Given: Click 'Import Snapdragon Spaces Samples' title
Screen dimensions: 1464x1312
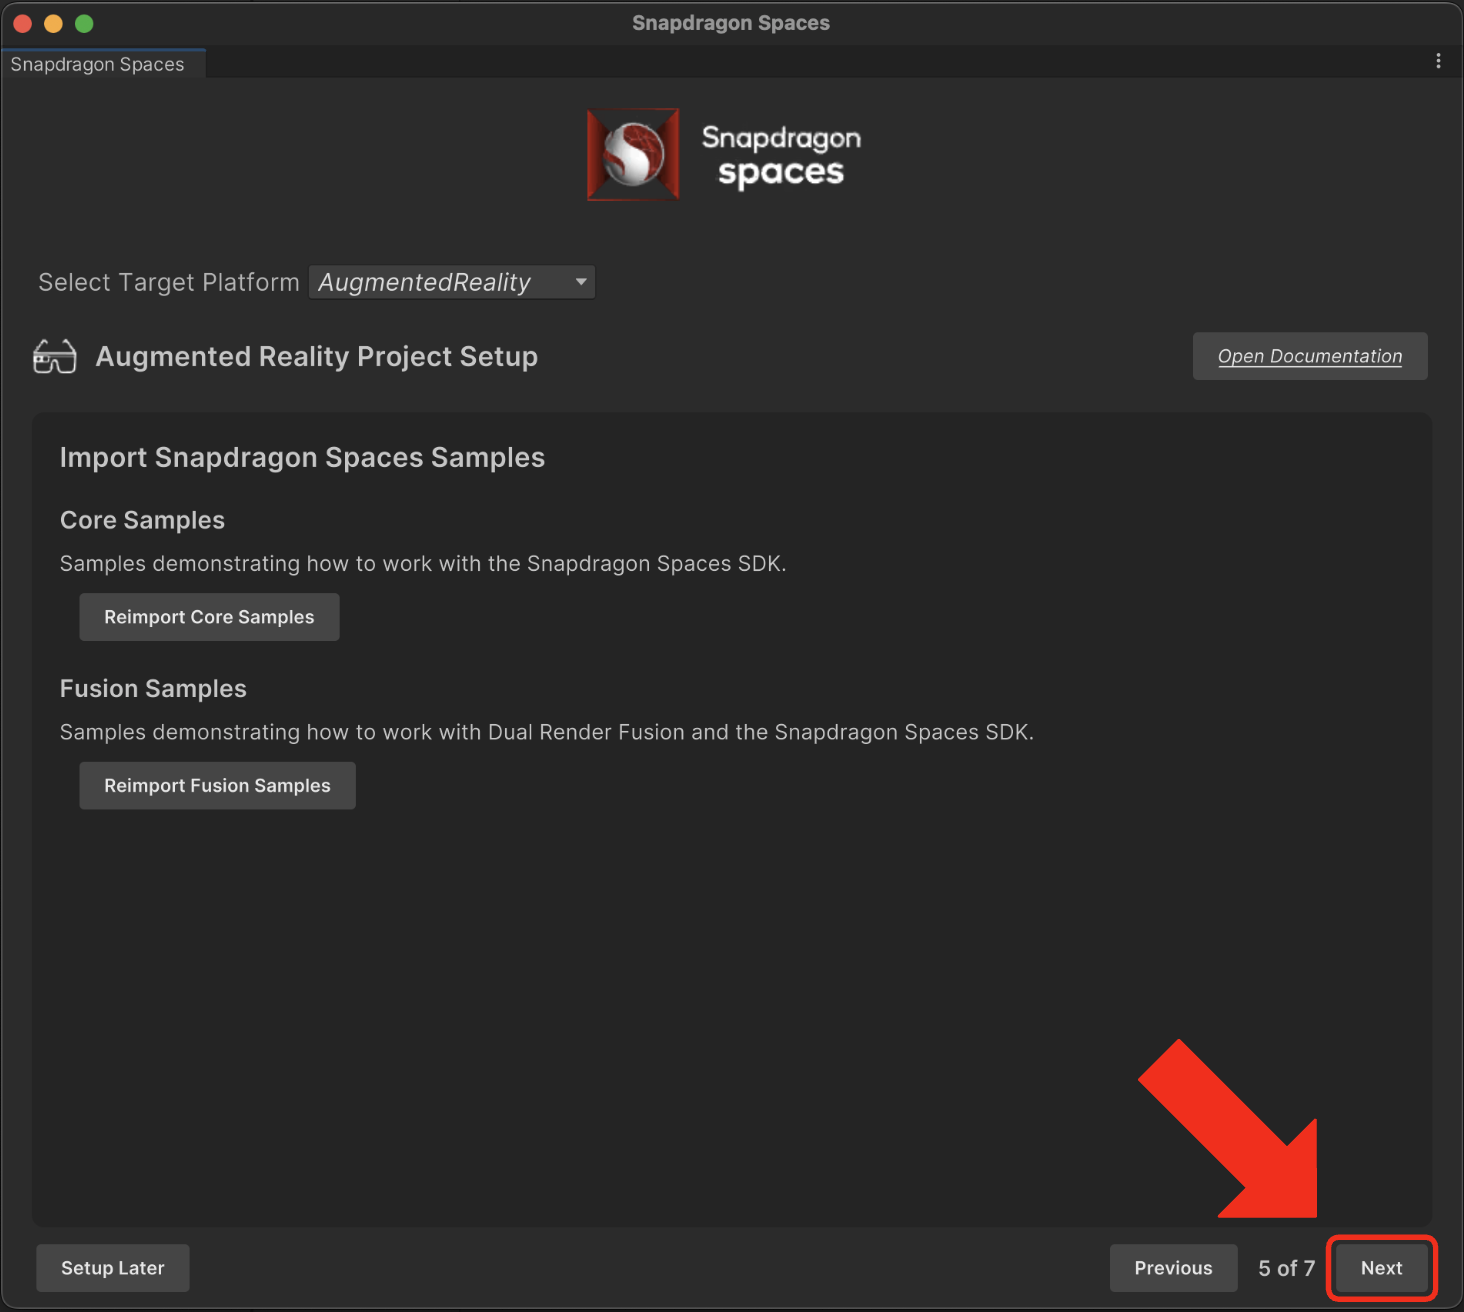Looking at the screenshot, I should coord(302,458).
